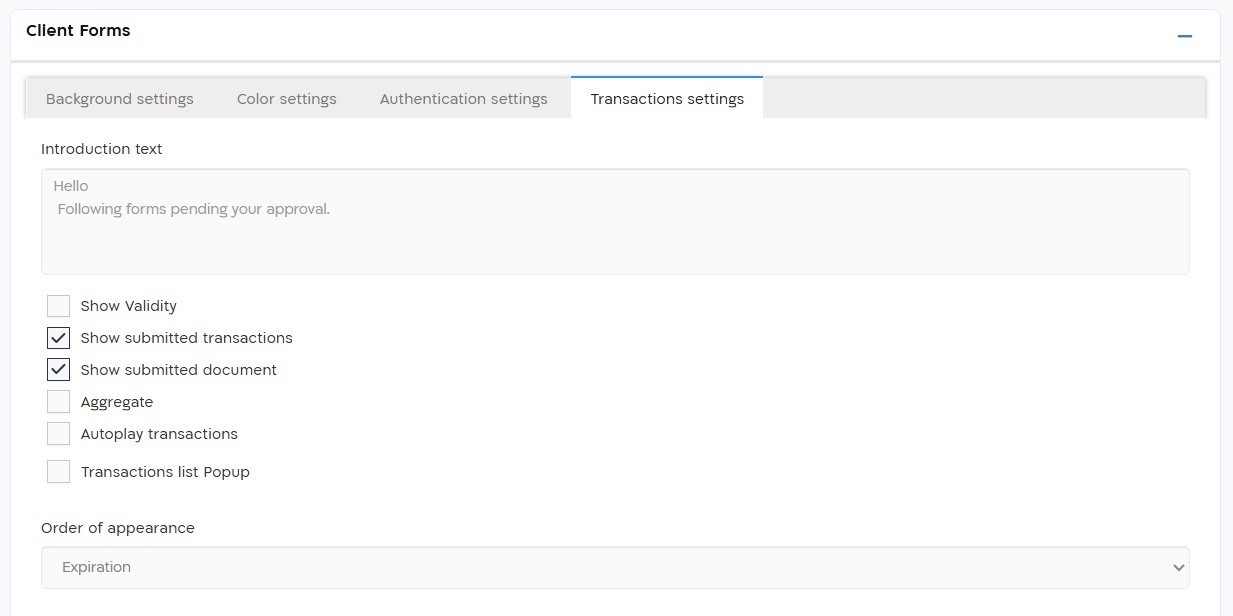Enable Autoplay transactions checkbox
The height and width of the screenshot is (616, 1233).
(x=59, y=434)
